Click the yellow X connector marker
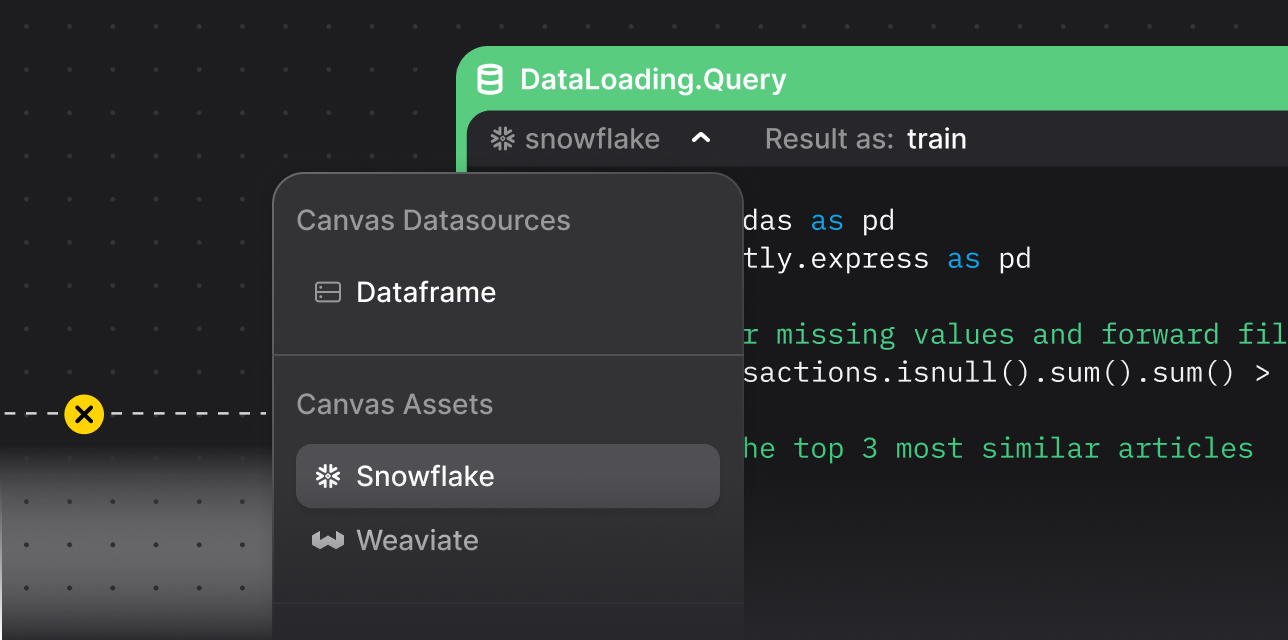The width and height of the screenshot is (1288, 640). [84, 413]
